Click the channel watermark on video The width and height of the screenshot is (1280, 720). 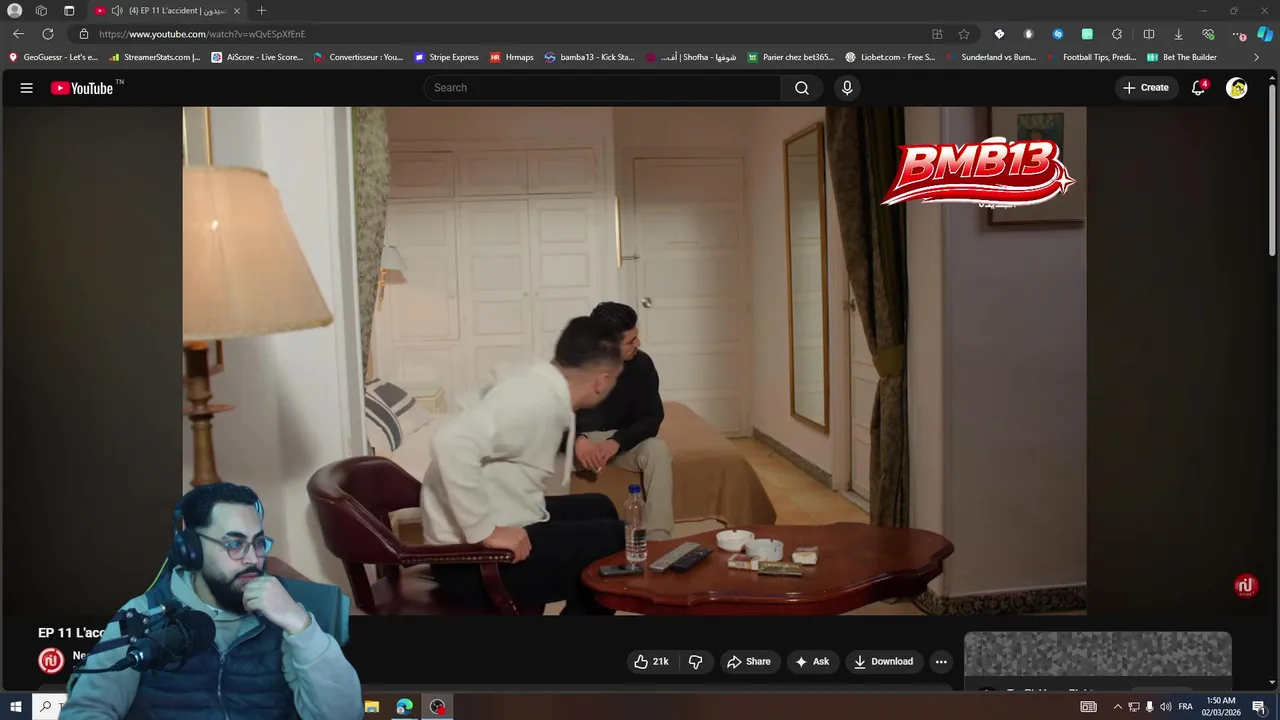tap(1245, 586)
